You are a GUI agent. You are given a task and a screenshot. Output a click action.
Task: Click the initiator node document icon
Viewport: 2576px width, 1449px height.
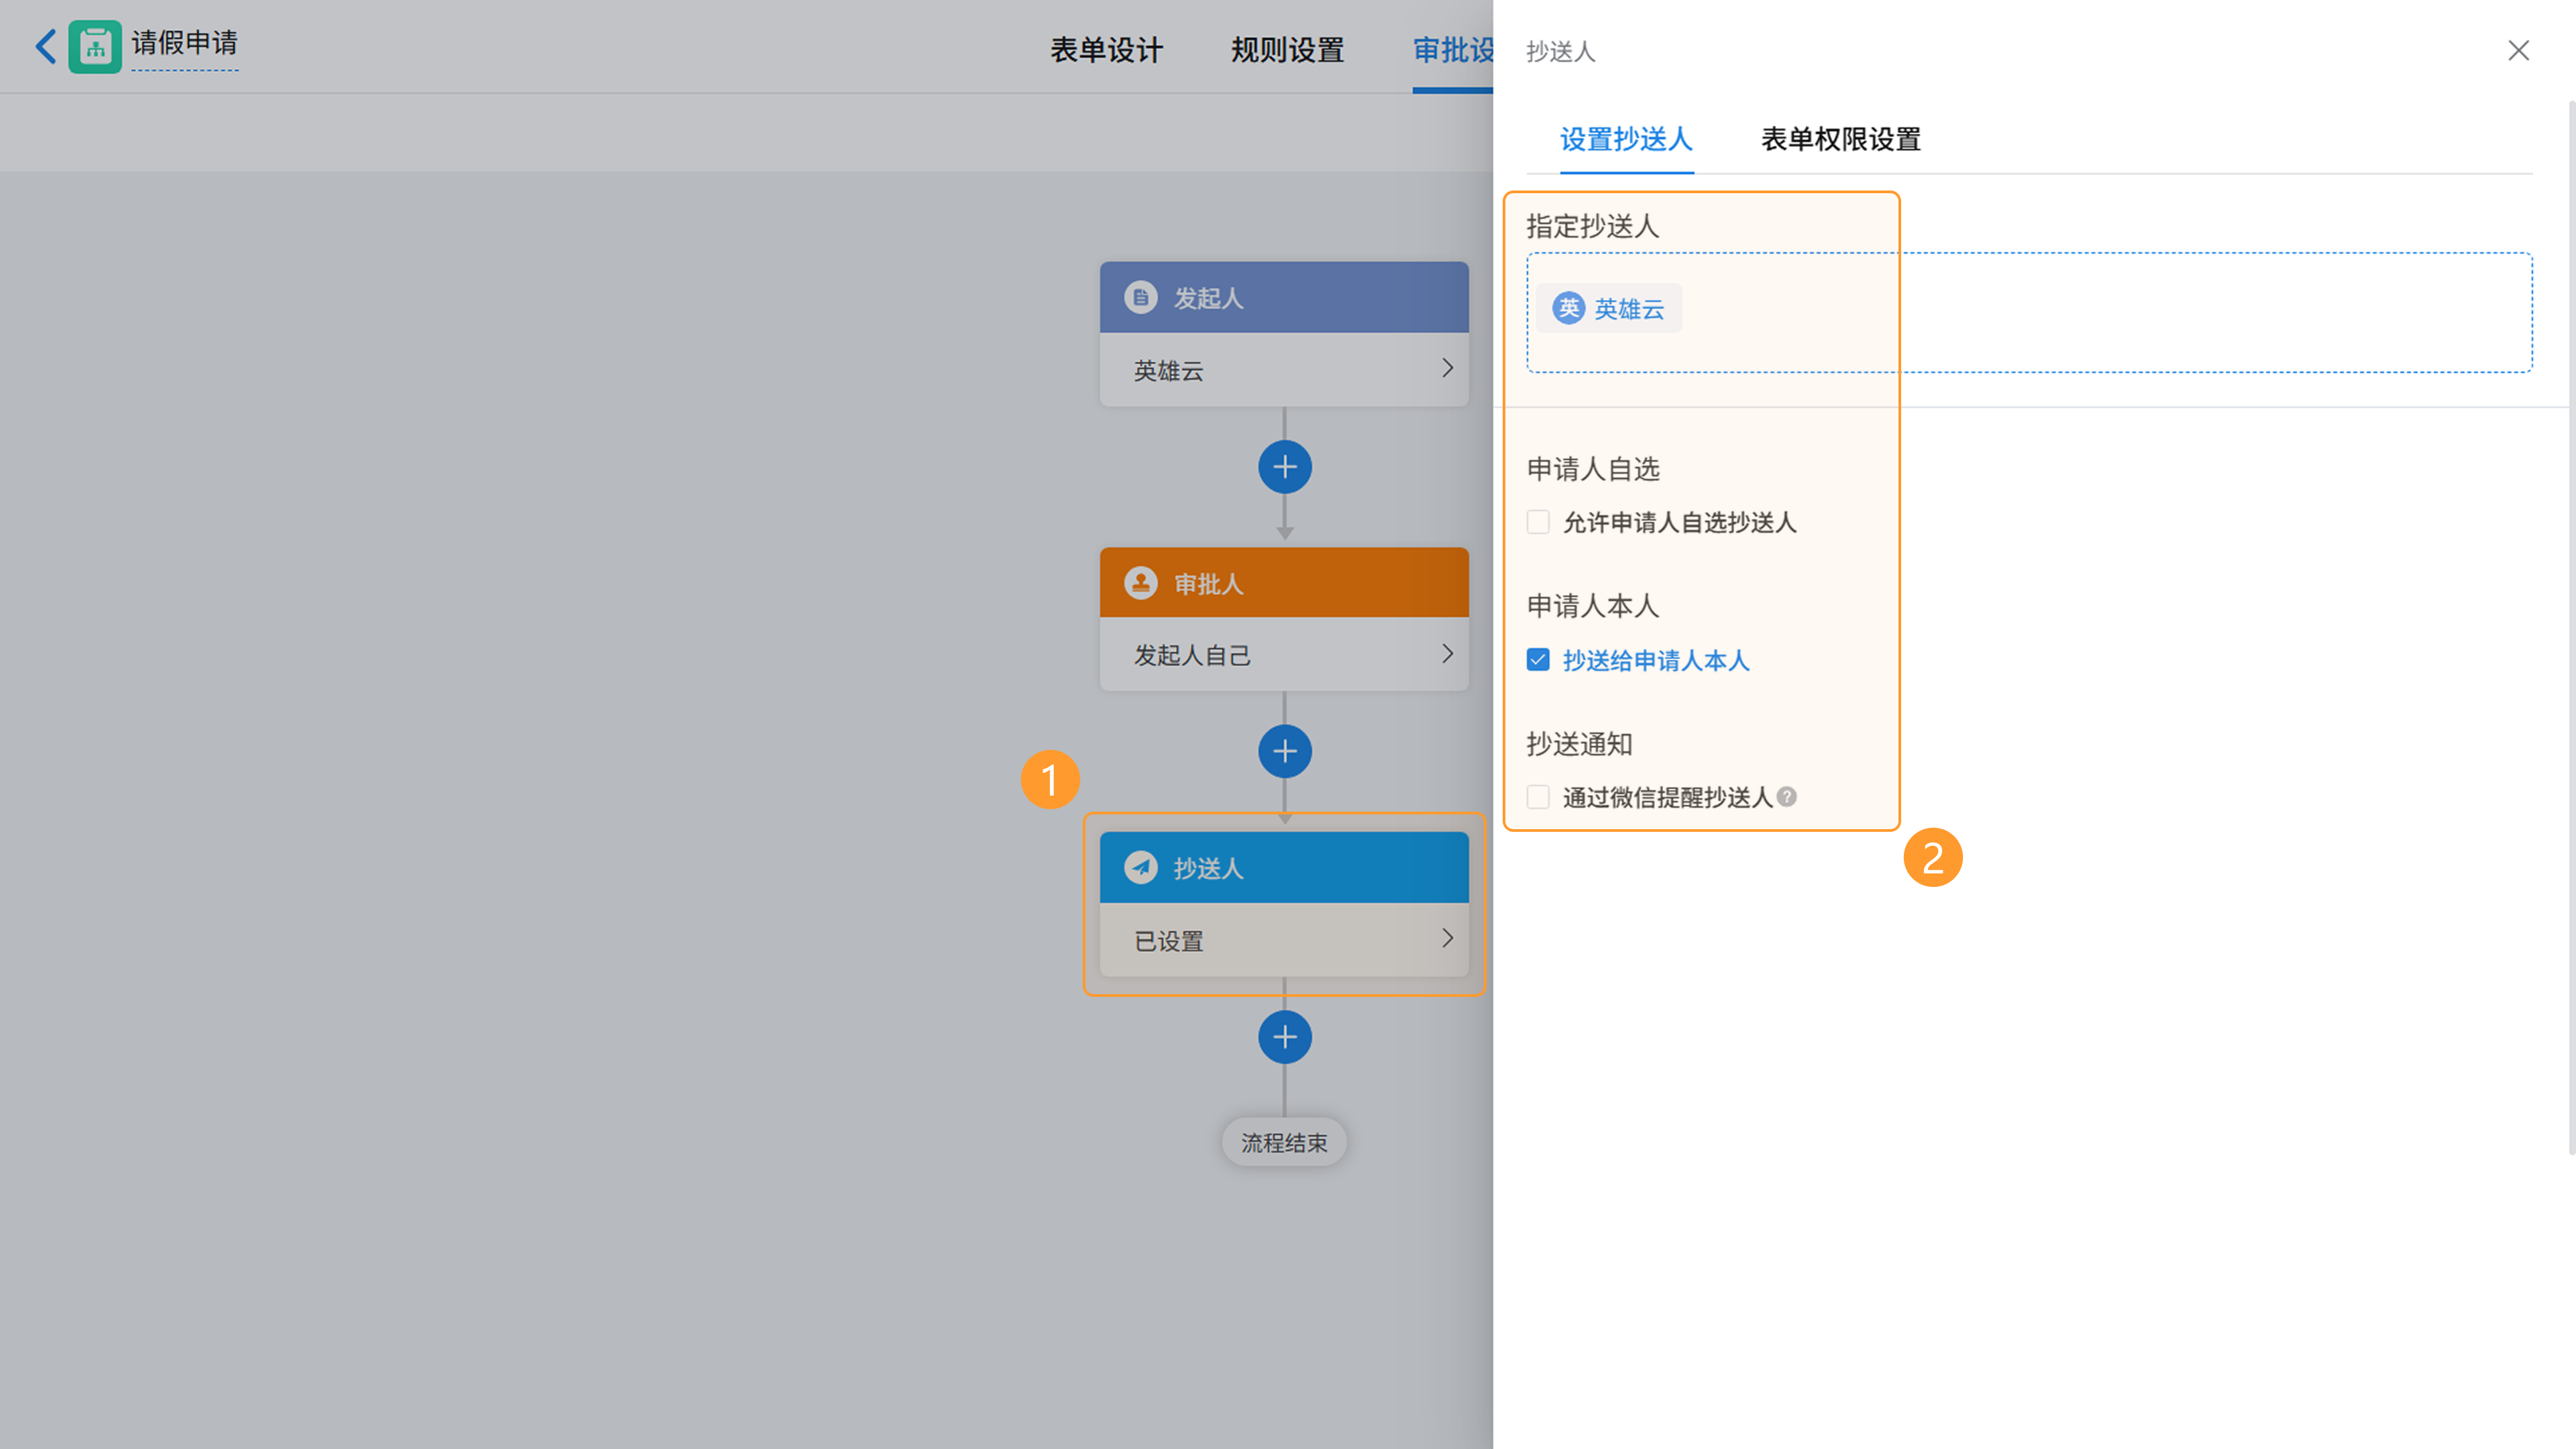[1140, 298]
